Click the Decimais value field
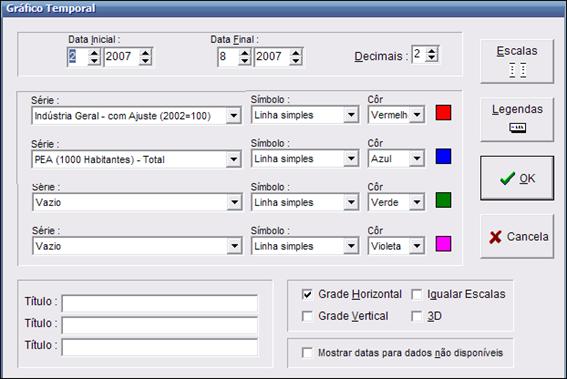The height and width of the screenshot is (379, 567). [419, 54]
